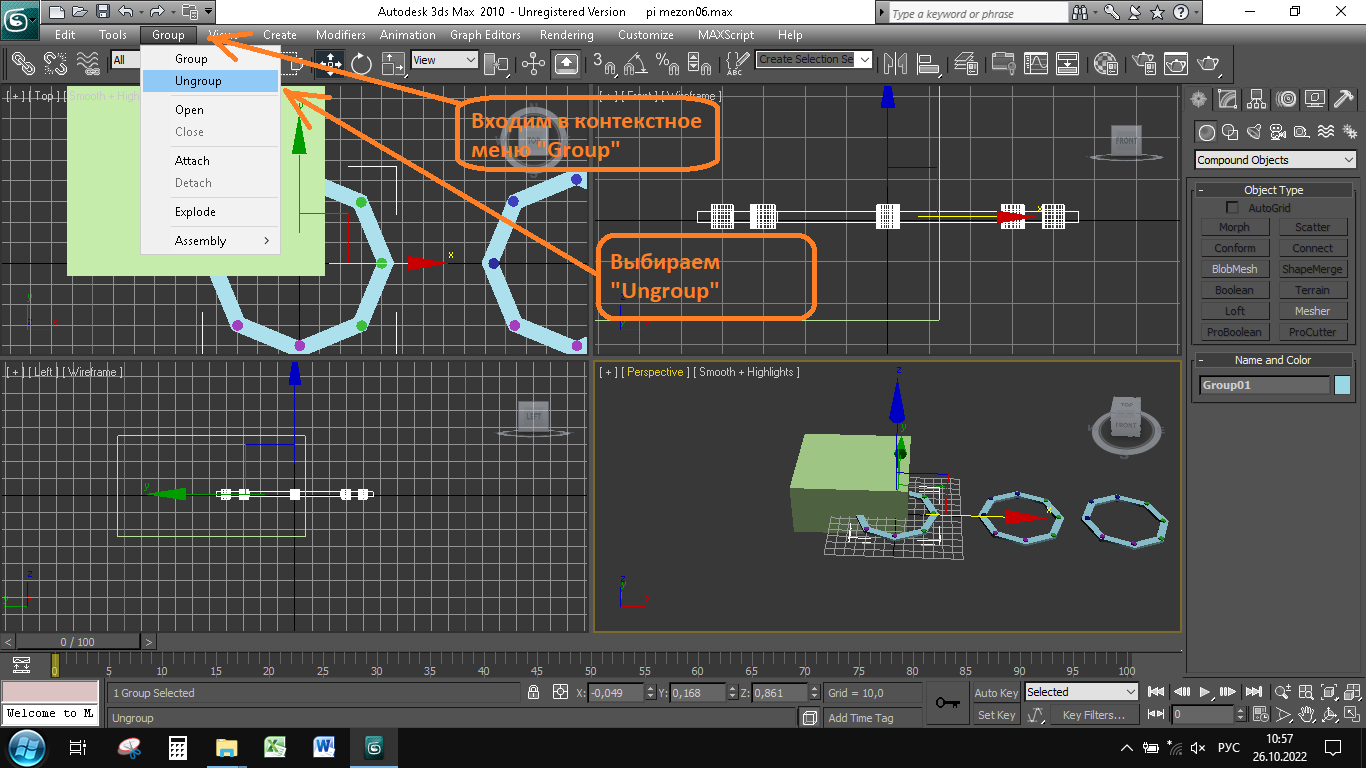The height and width of the screenshot is (768, 1366).
Task: Choose Attach in the Group menu
Action: [x=210, y=161]
